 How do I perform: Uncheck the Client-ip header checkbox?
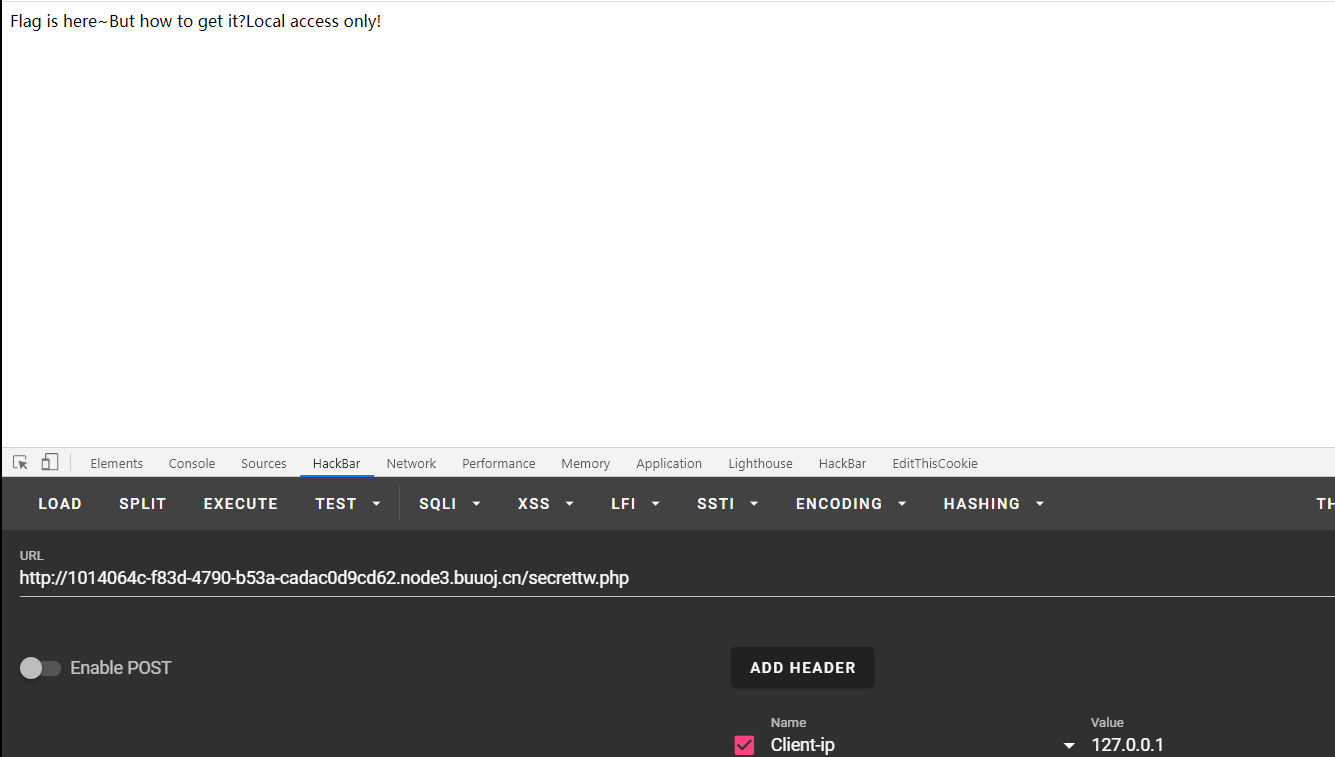744,745
